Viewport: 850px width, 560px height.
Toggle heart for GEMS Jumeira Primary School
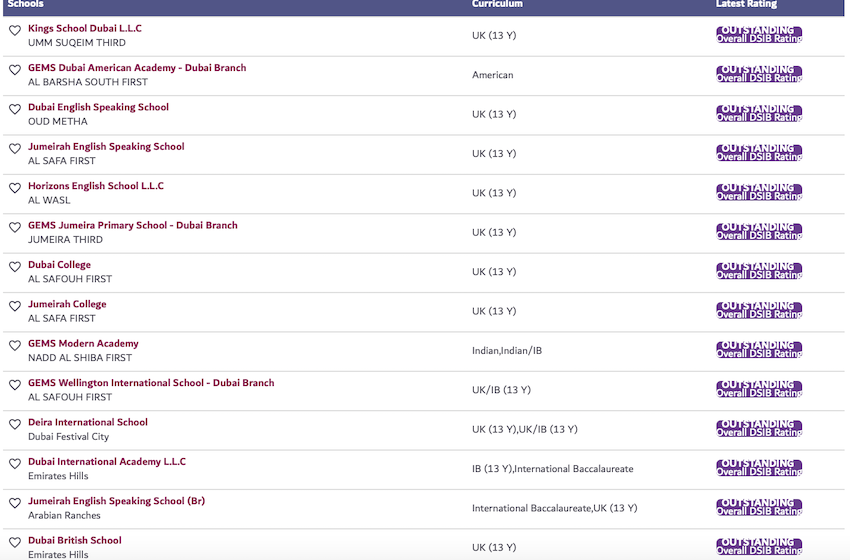coord(15,228)
